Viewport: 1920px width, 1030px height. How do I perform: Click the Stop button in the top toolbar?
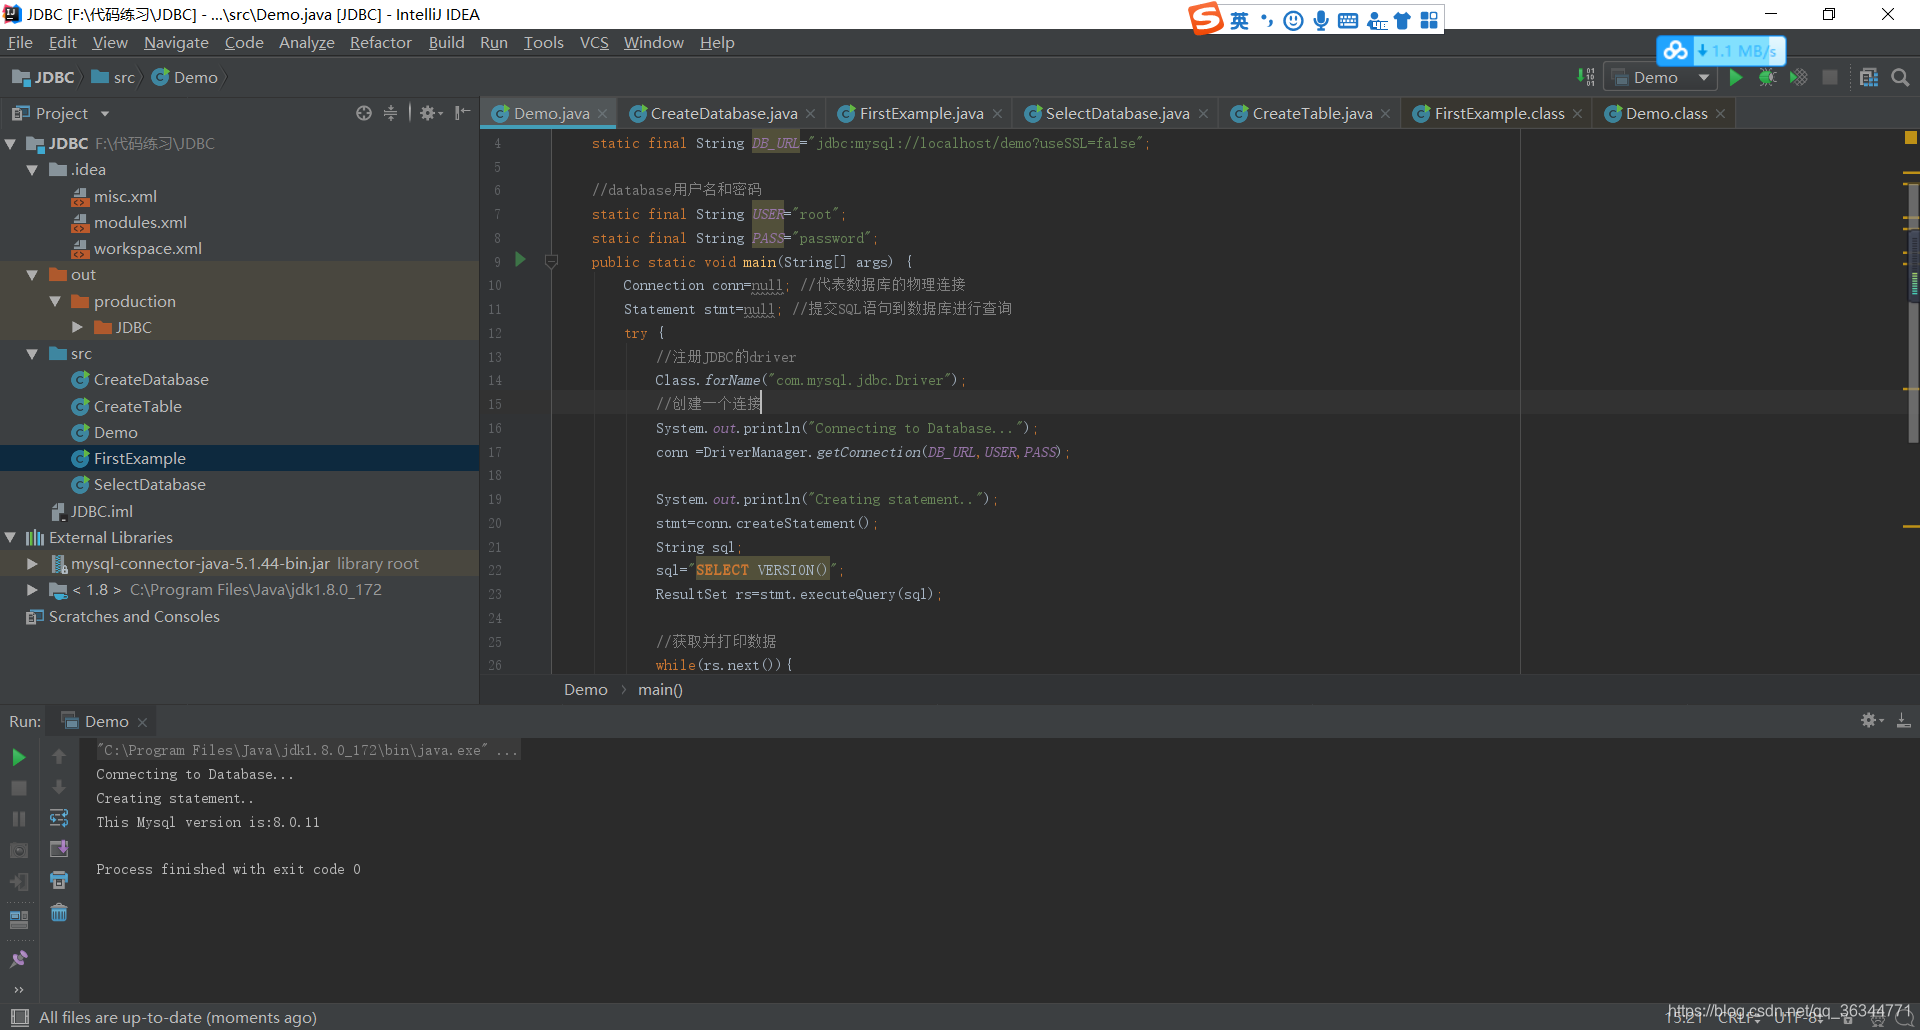(x=1830, y=77)
